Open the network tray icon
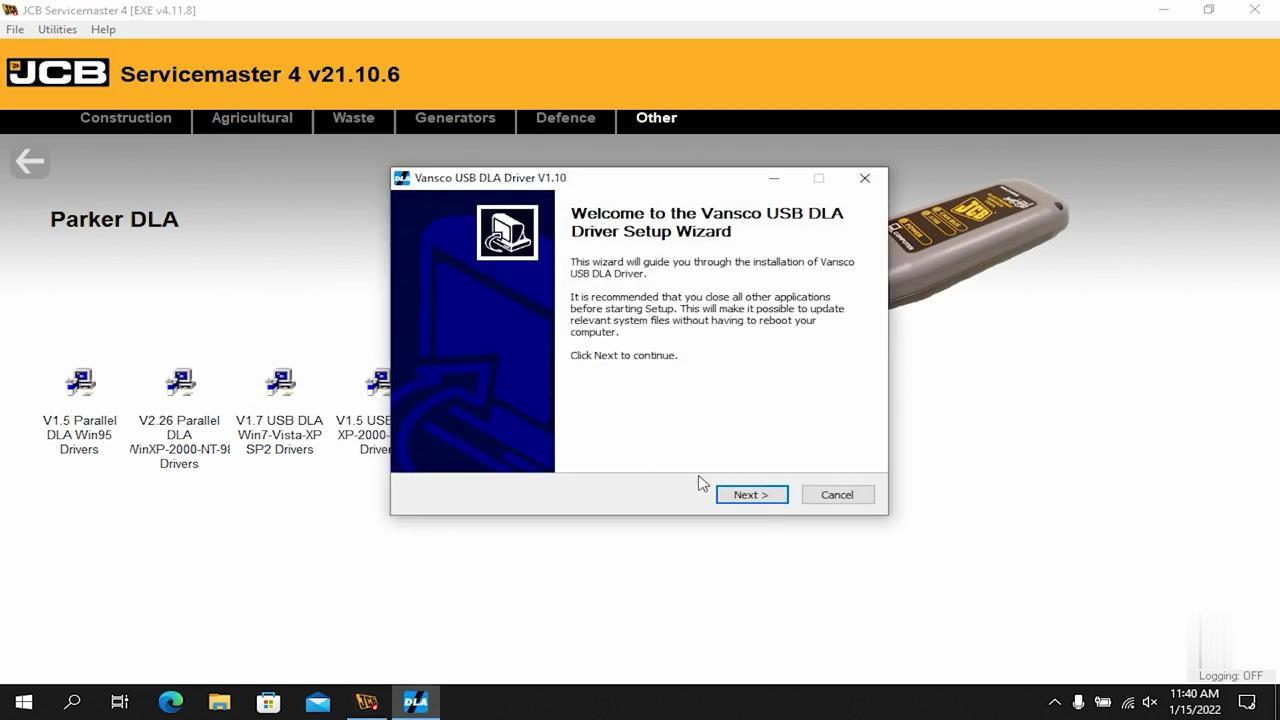The image size is (1280, 720). click(1127, 702)
